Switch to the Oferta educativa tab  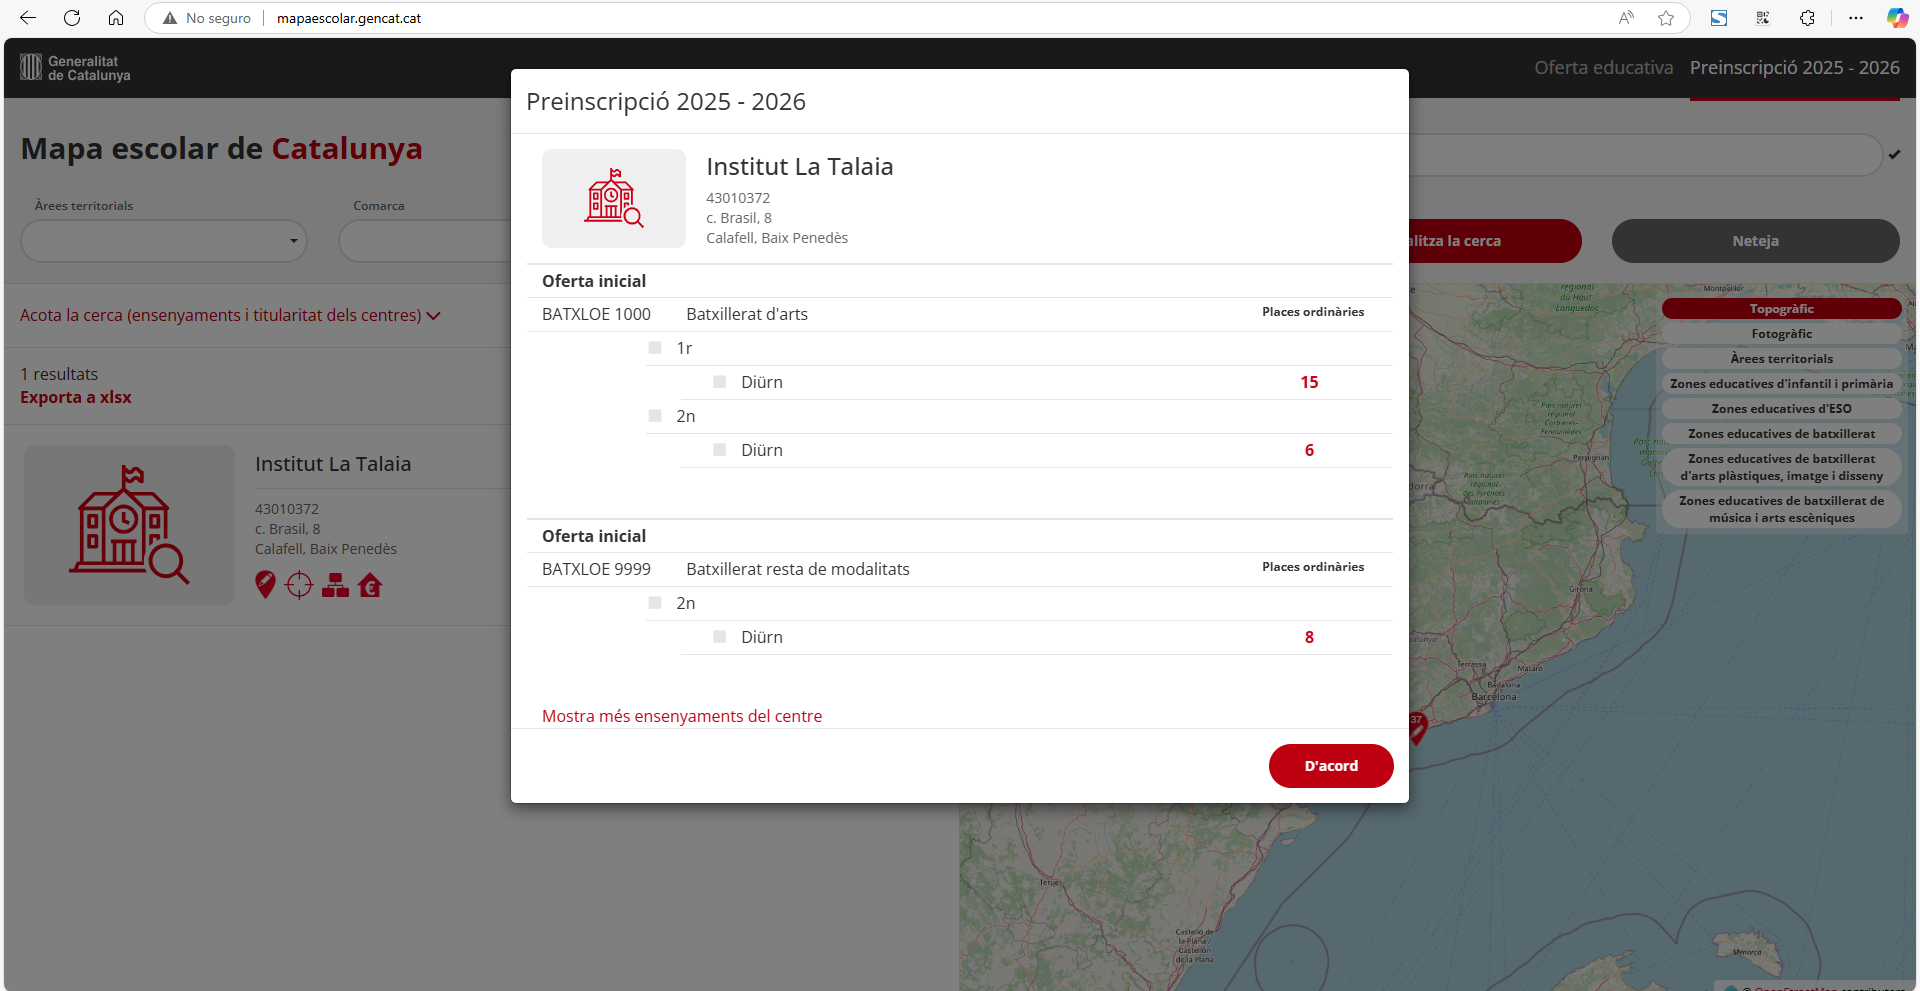point(1603,68)
